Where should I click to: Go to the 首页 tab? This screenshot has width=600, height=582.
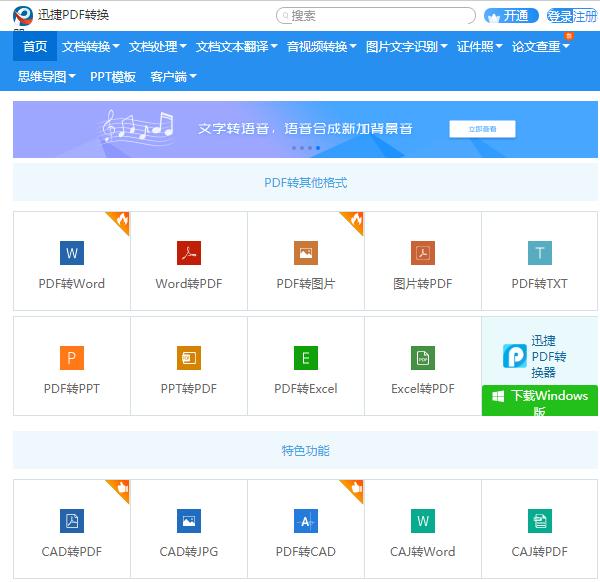pos(35,47)
